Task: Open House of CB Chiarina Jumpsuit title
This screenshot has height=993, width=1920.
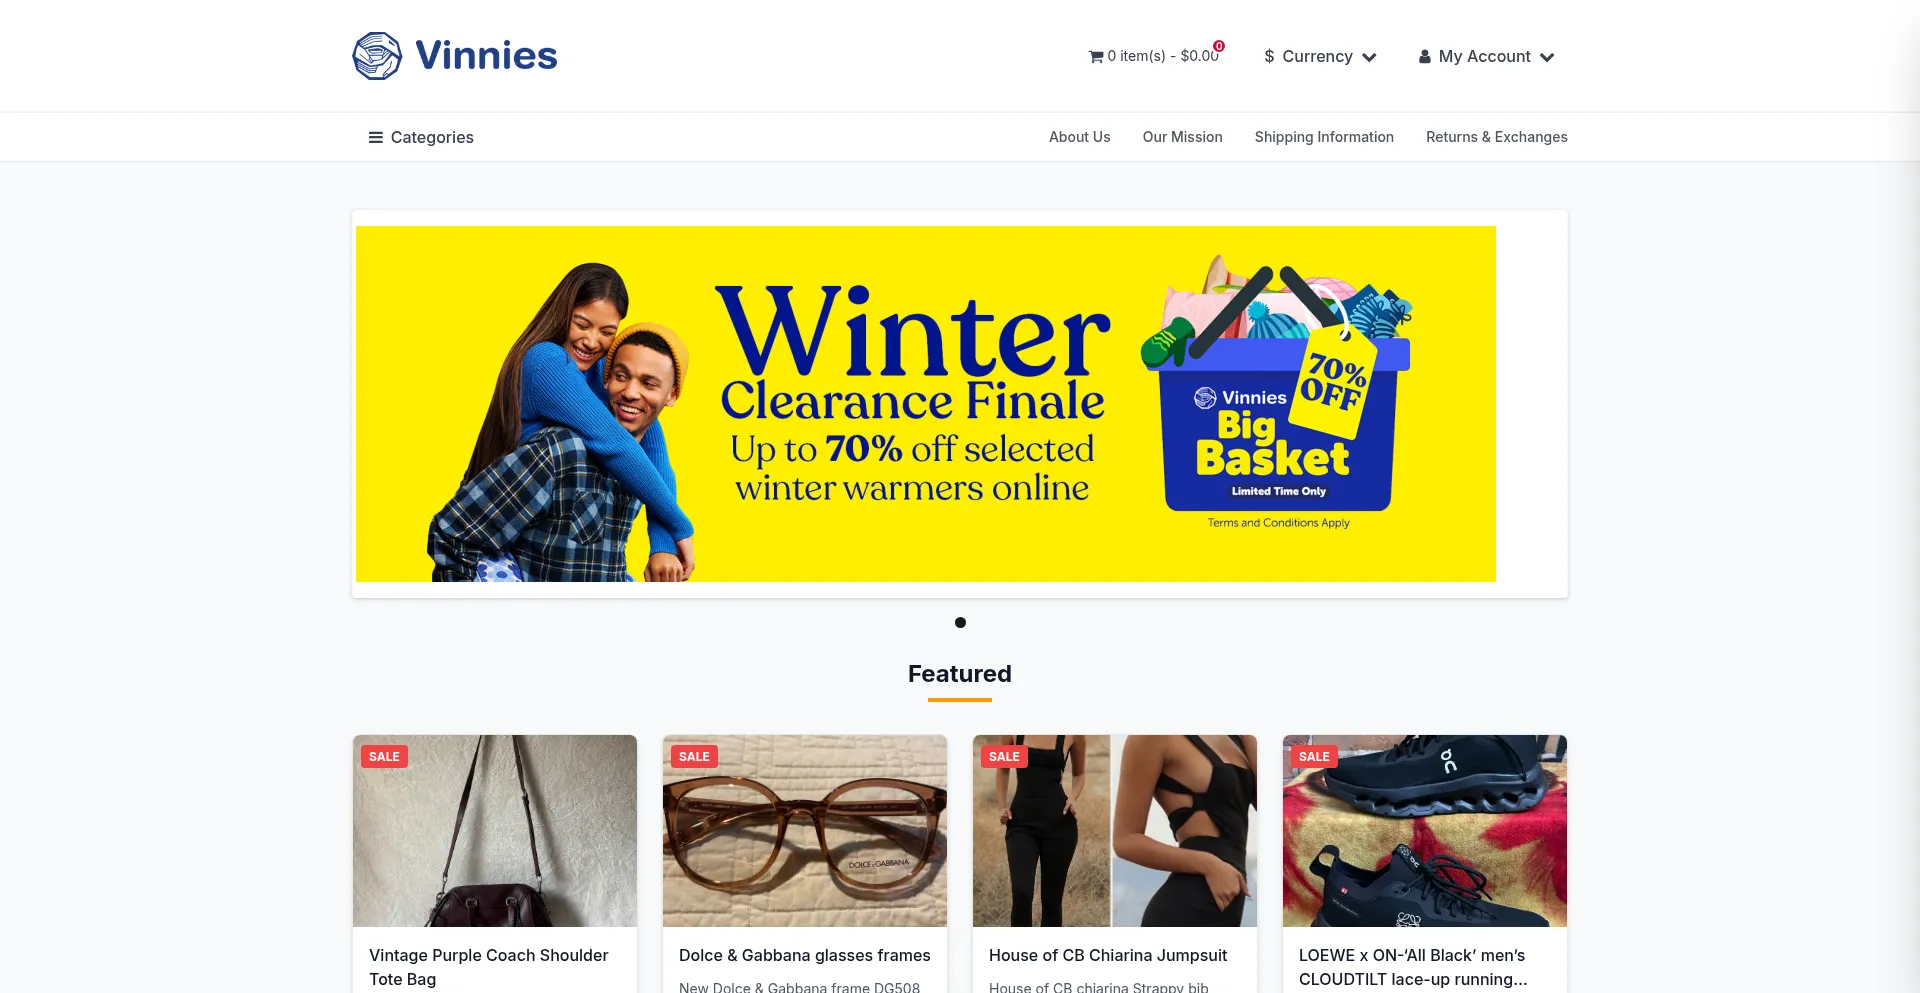Action: pos(1108,956)
